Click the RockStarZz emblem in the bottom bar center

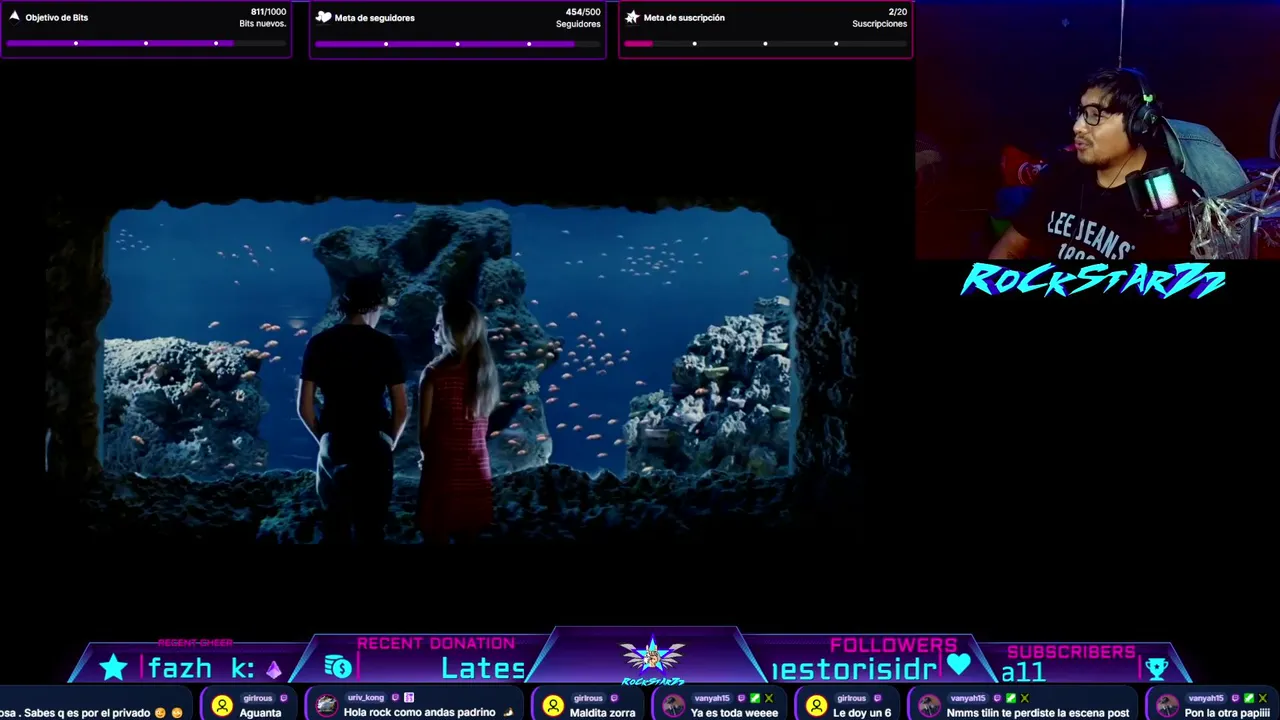652,660
